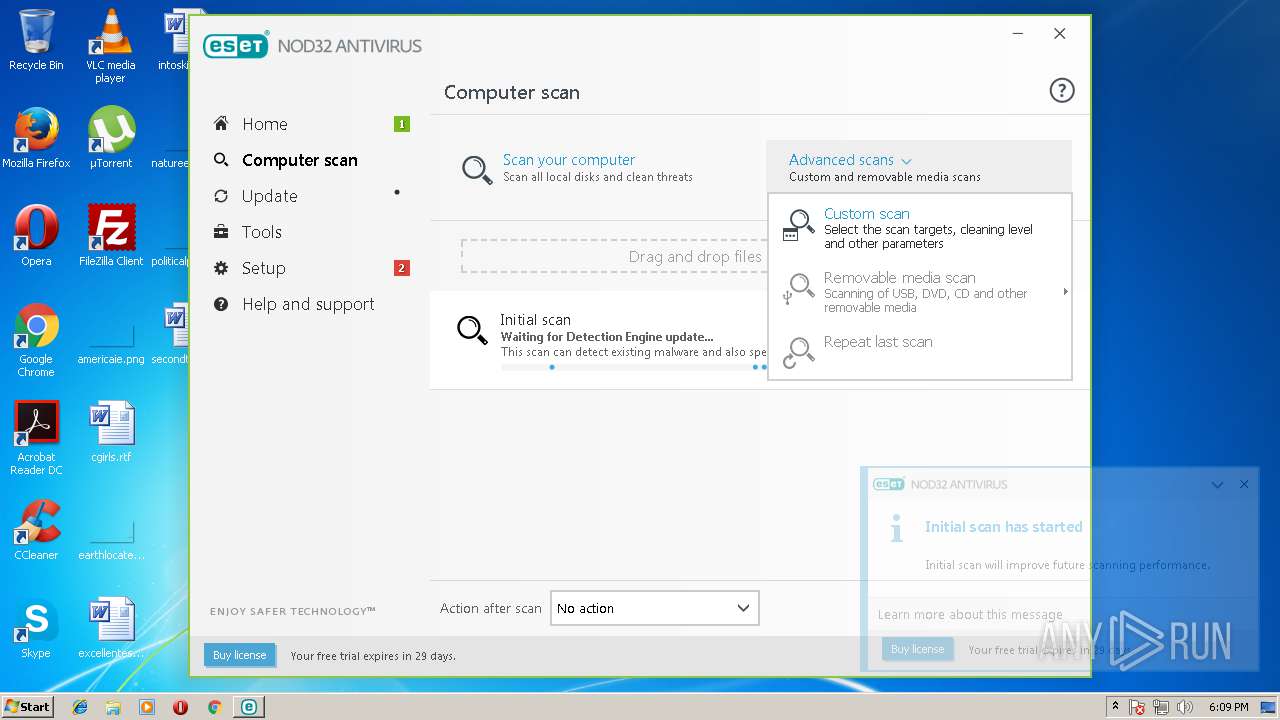The image size is (1280, 720).
Task: Select the cgirls.rtf desktop file
Action: tap(111, 432)
